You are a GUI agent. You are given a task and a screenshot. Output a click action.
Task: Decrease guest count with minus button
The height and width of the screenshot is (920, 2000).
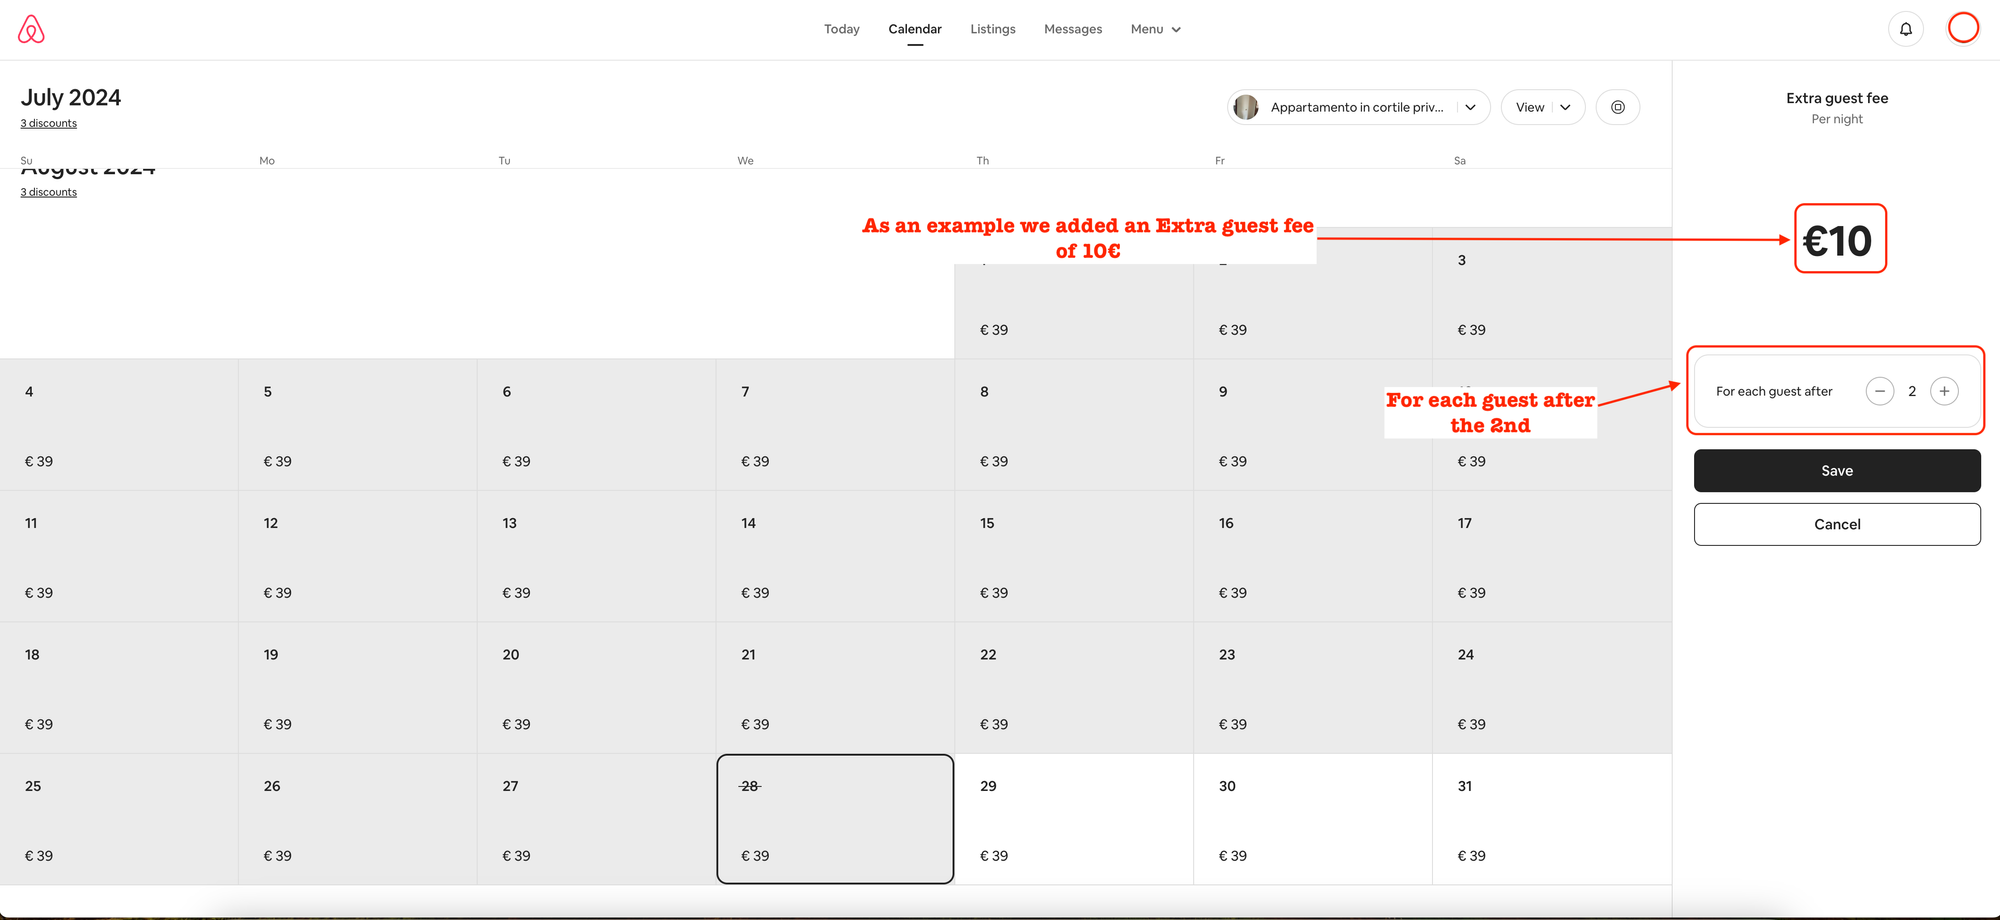[x=1879, y=391]
